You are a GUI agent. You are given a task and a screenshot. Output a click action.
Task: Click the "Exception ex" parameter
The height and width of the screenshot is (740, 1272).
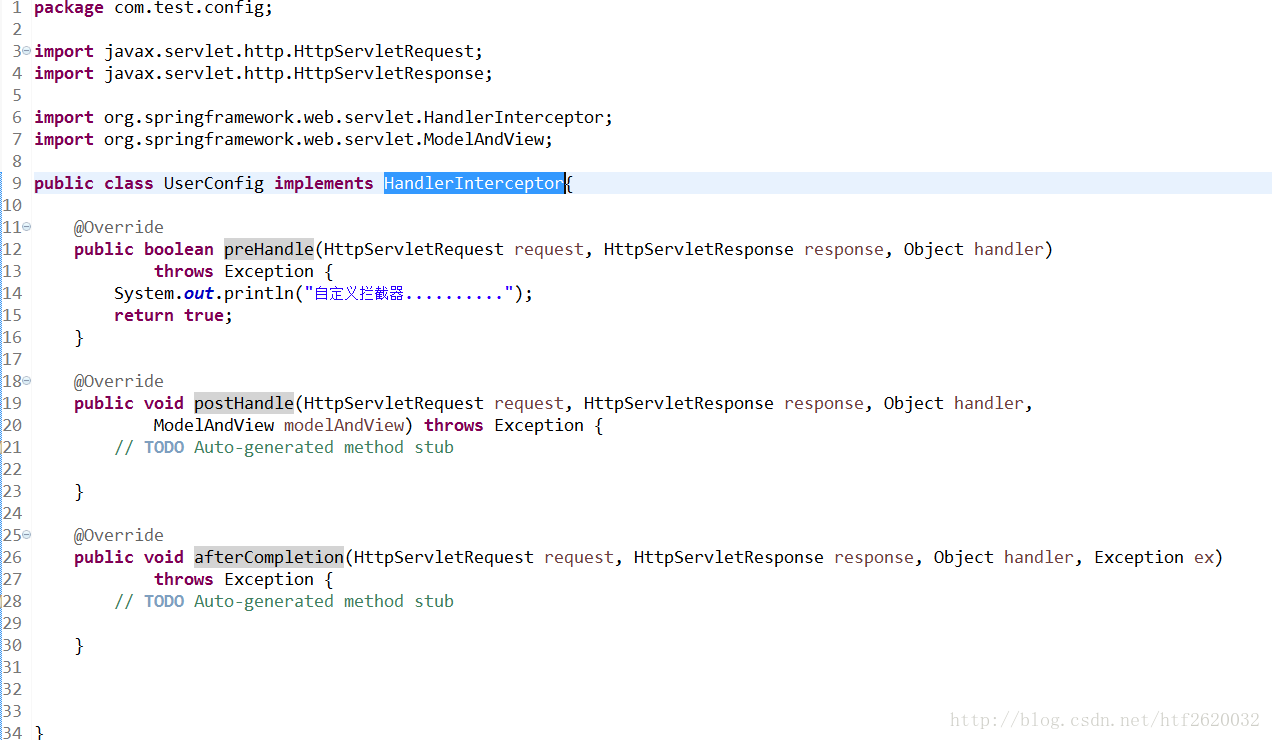click(1154, 557)
